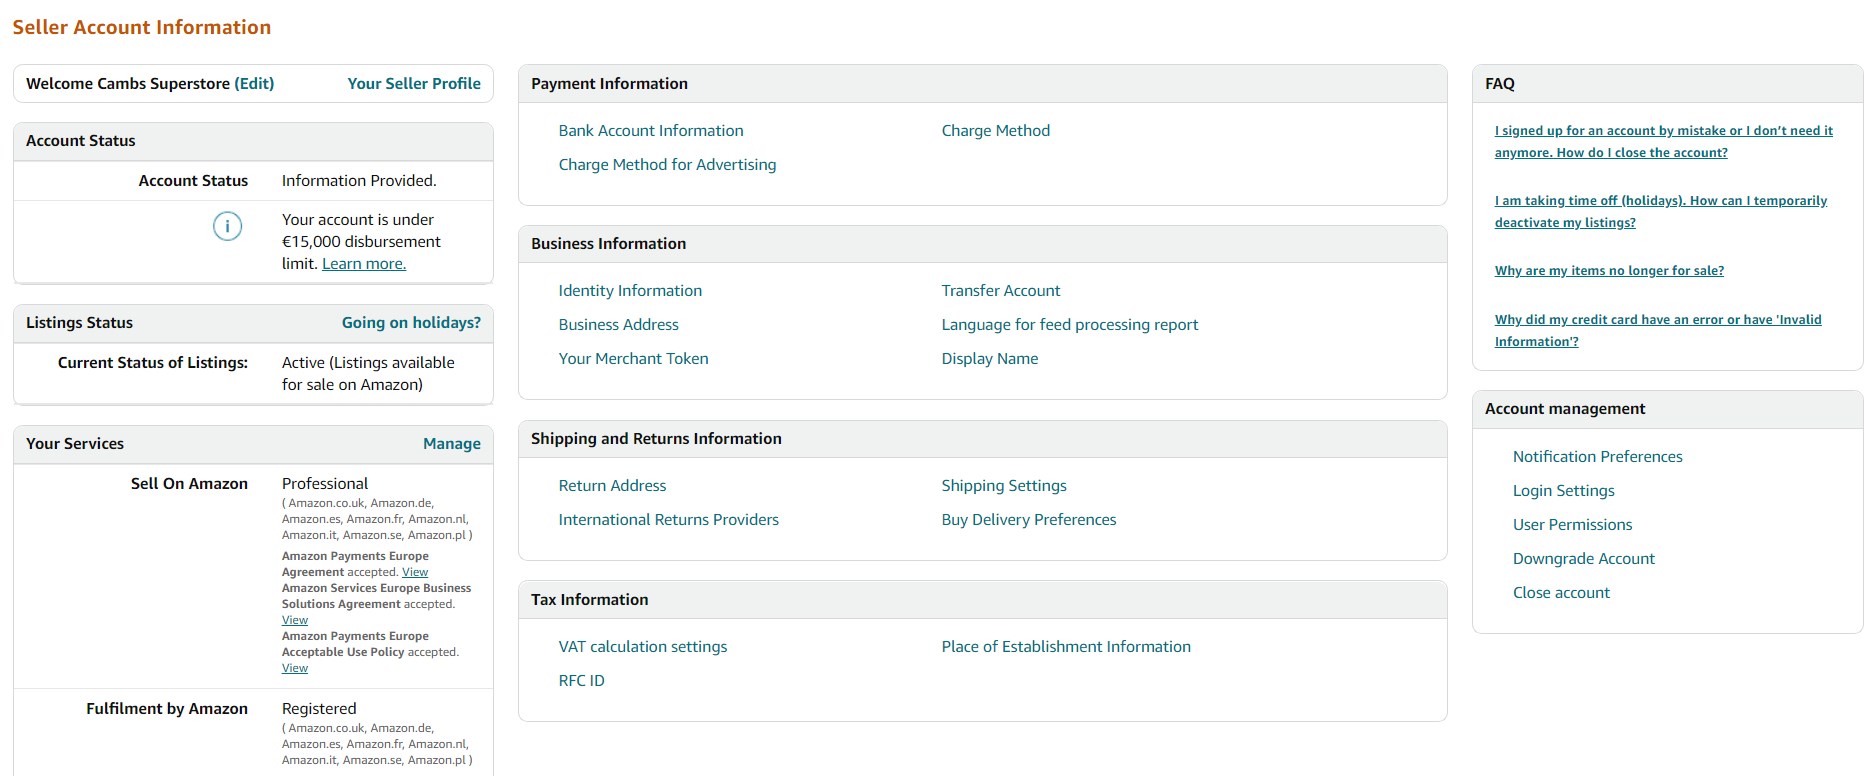Screen dimensions: 1874x776
Task: Open Language for feed processing report
Action: [x=1069, y=325]
